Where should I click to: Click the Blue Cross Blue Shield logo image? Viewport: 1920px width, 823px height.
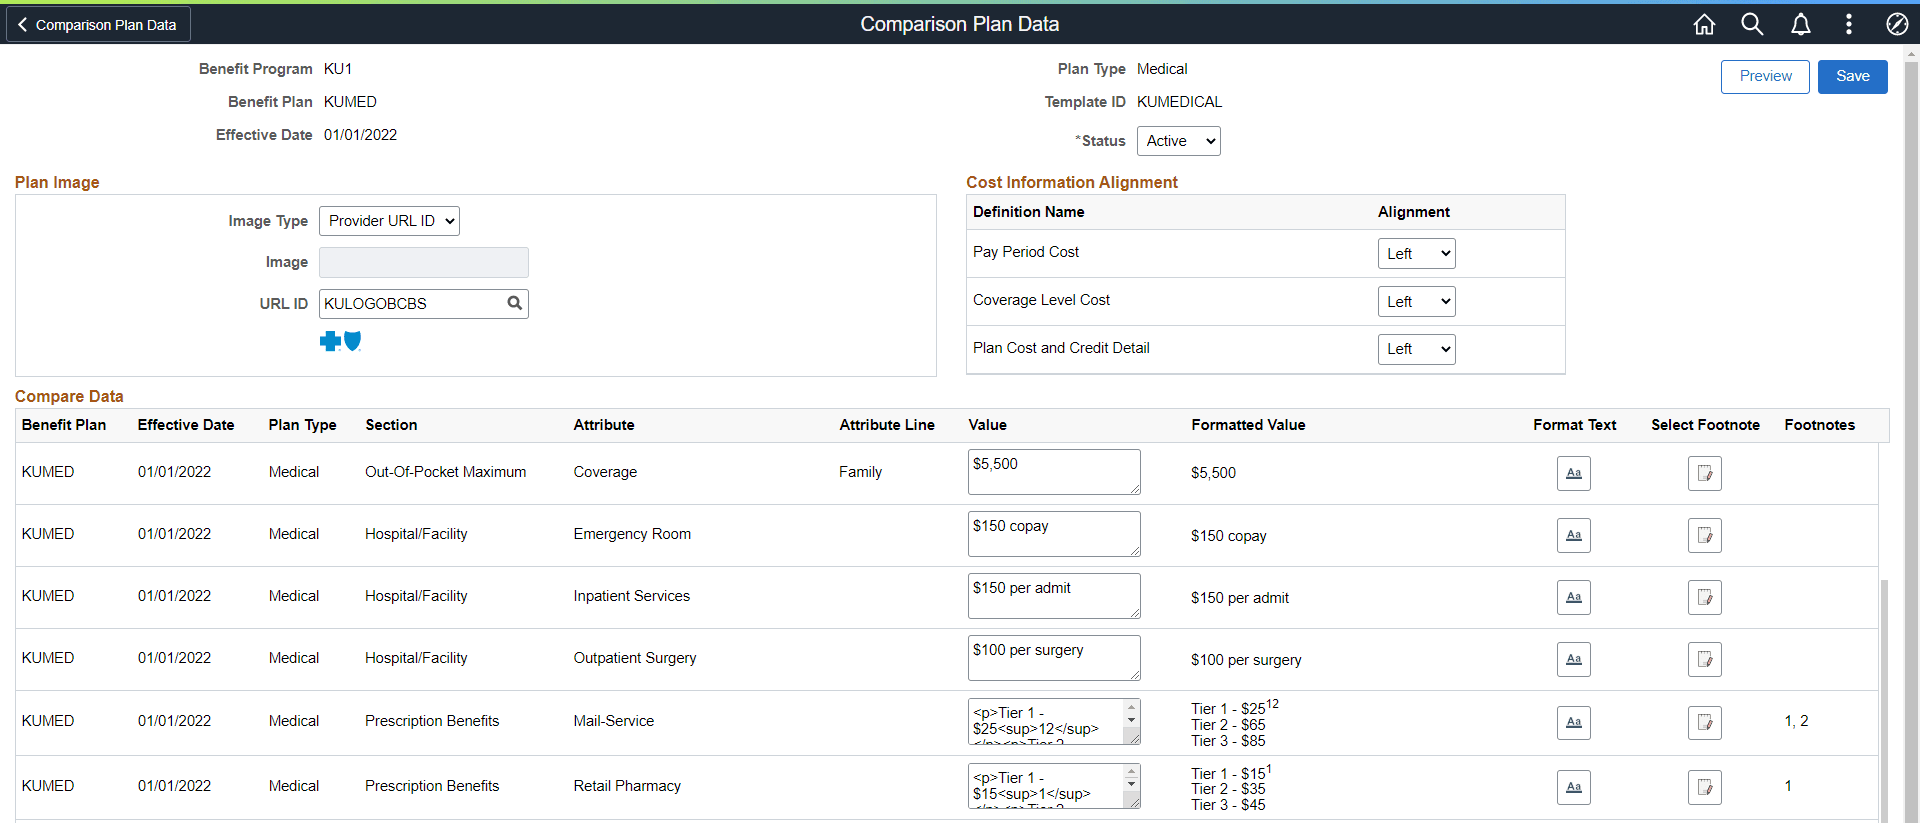(341, 341)
